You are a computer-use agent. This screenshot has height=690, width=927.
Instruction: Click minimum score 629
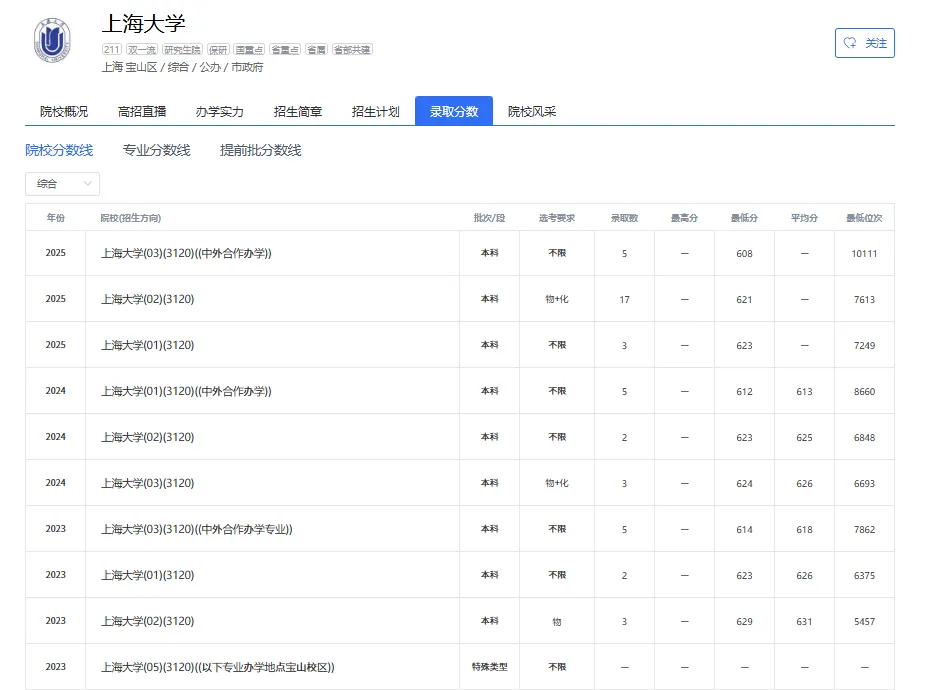pyautogui.click(x=744, y=621)
